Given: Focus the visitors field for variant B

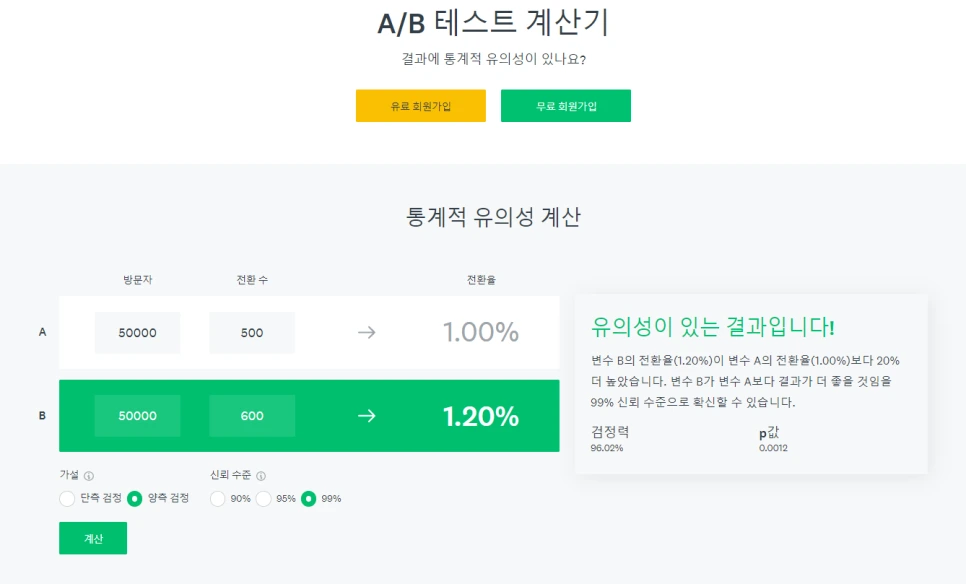Looking at the screenshot, I should [137, 416].
